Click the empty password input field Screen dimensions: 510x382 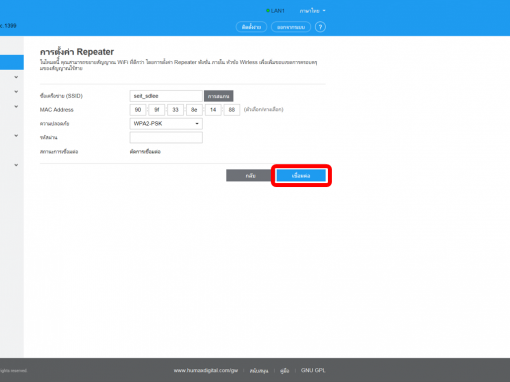pos(166,137)
